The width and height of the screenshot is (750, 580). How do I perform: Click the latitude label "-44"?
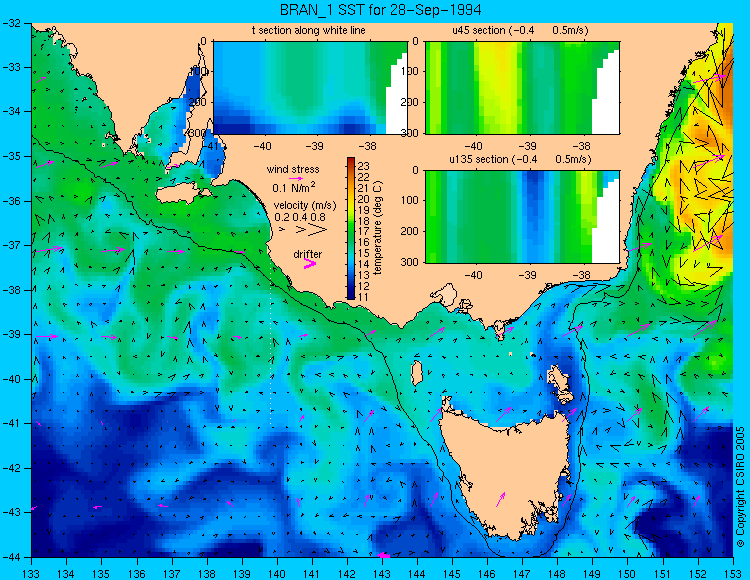tap(11, 557)
